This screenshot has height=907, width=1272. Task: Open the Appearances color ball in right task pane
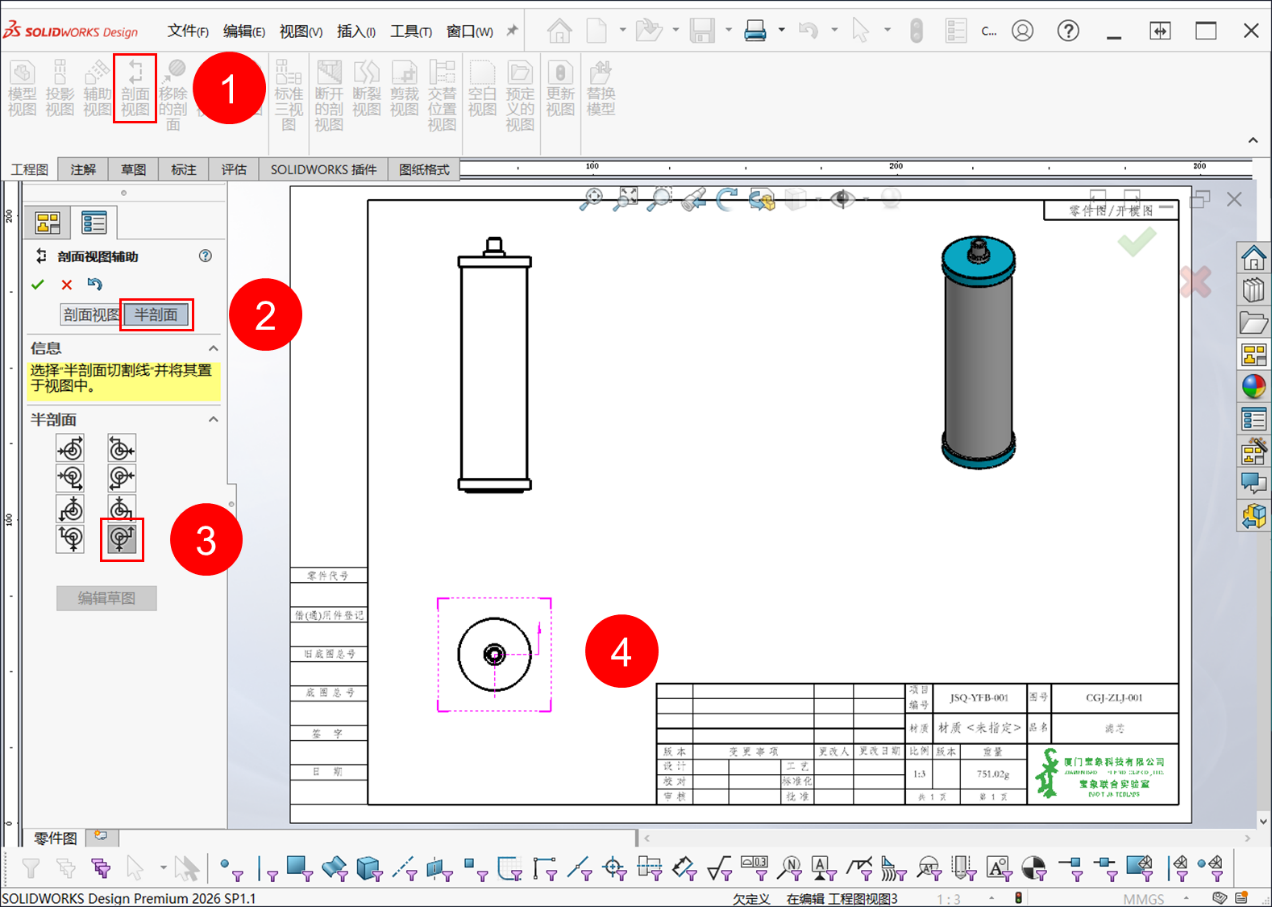[x=1253, y=386]
